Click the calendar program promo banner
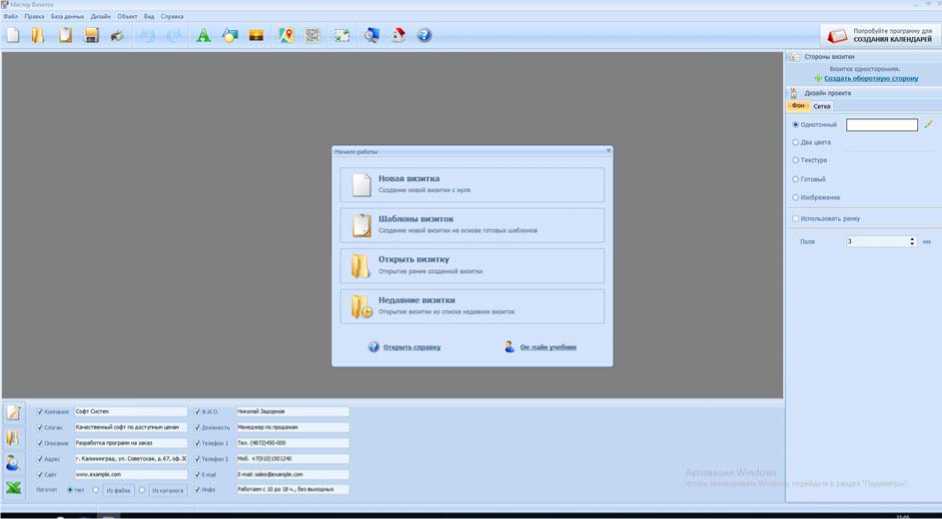 [x=879, y=35]
